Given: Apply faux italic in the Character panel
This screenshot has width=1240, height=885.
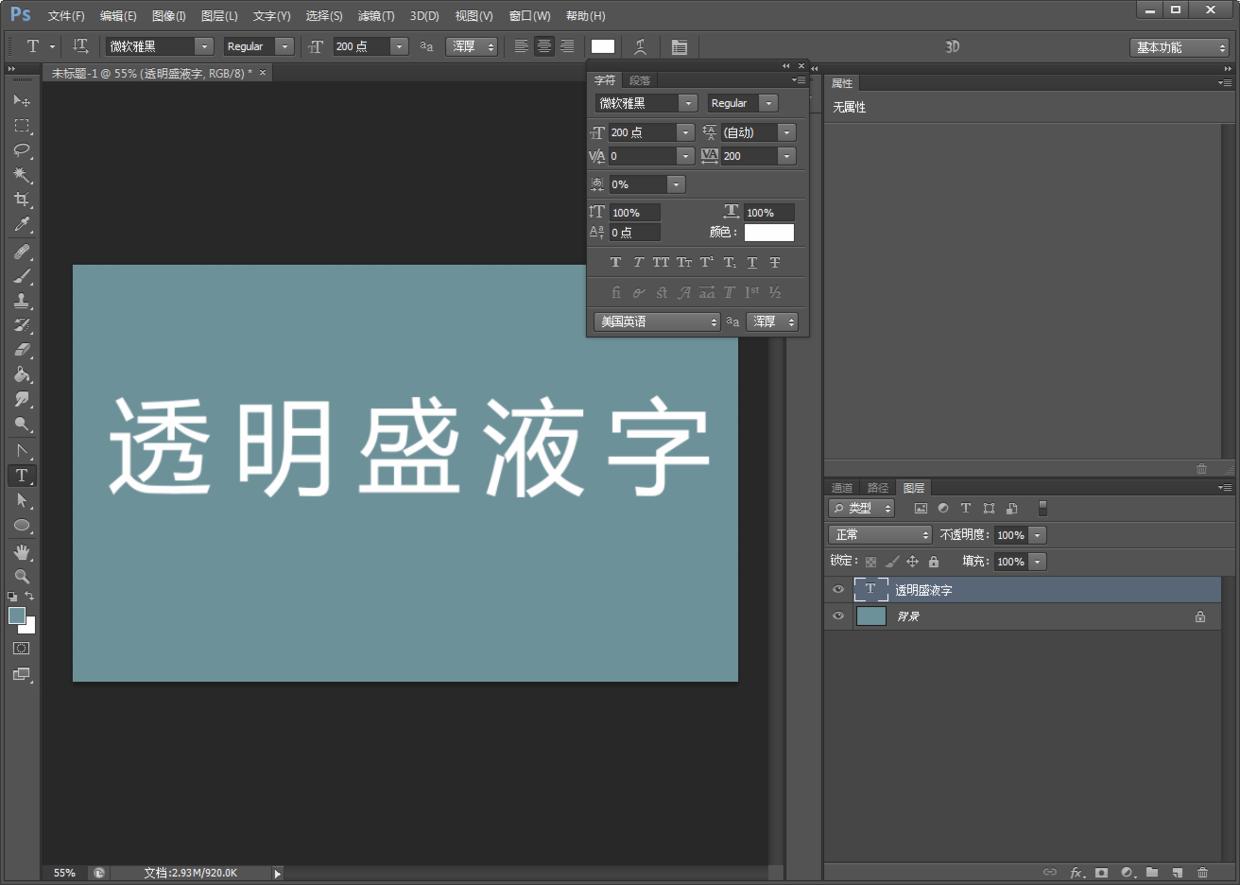Looking at the screenshot, I should (x=637, y=262).
